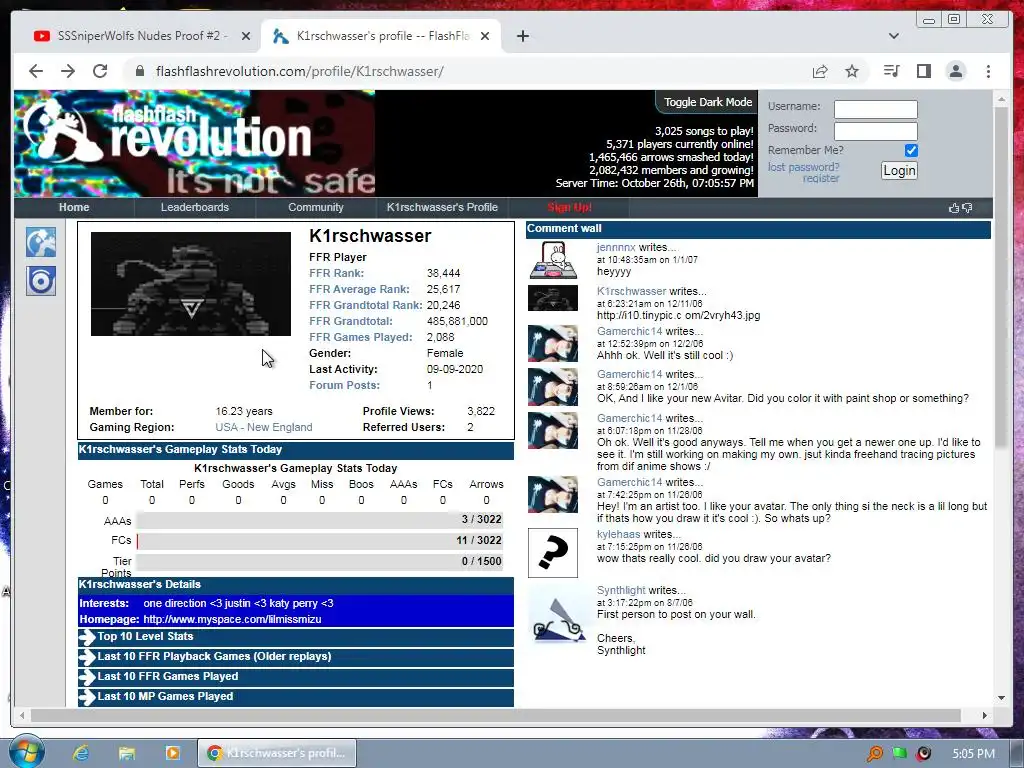Open kylehaas's profile name link
1024x768 pixels.
[x=618, y=534]
